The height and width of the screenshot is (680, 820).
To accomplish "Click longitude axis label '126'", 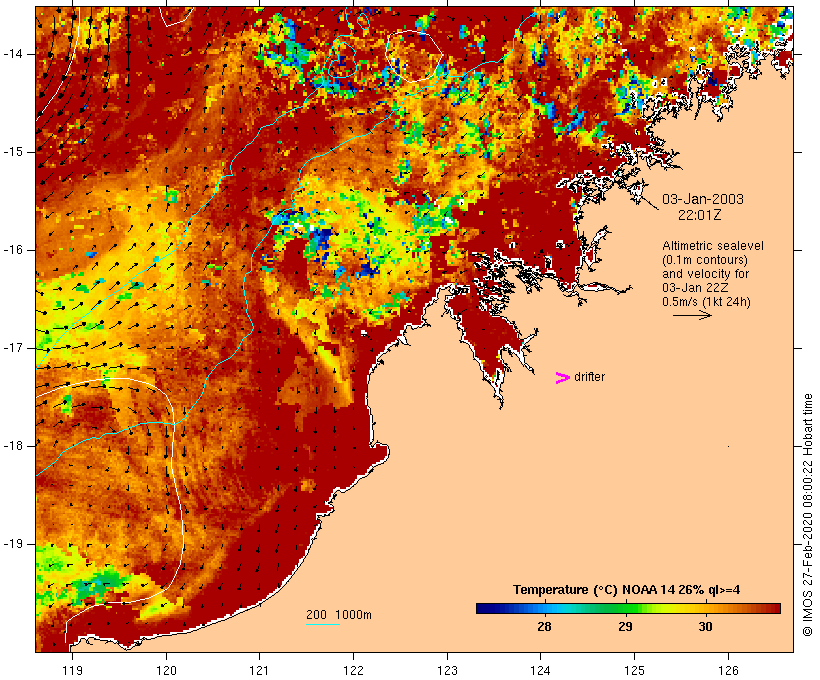I will pos(728,670).
